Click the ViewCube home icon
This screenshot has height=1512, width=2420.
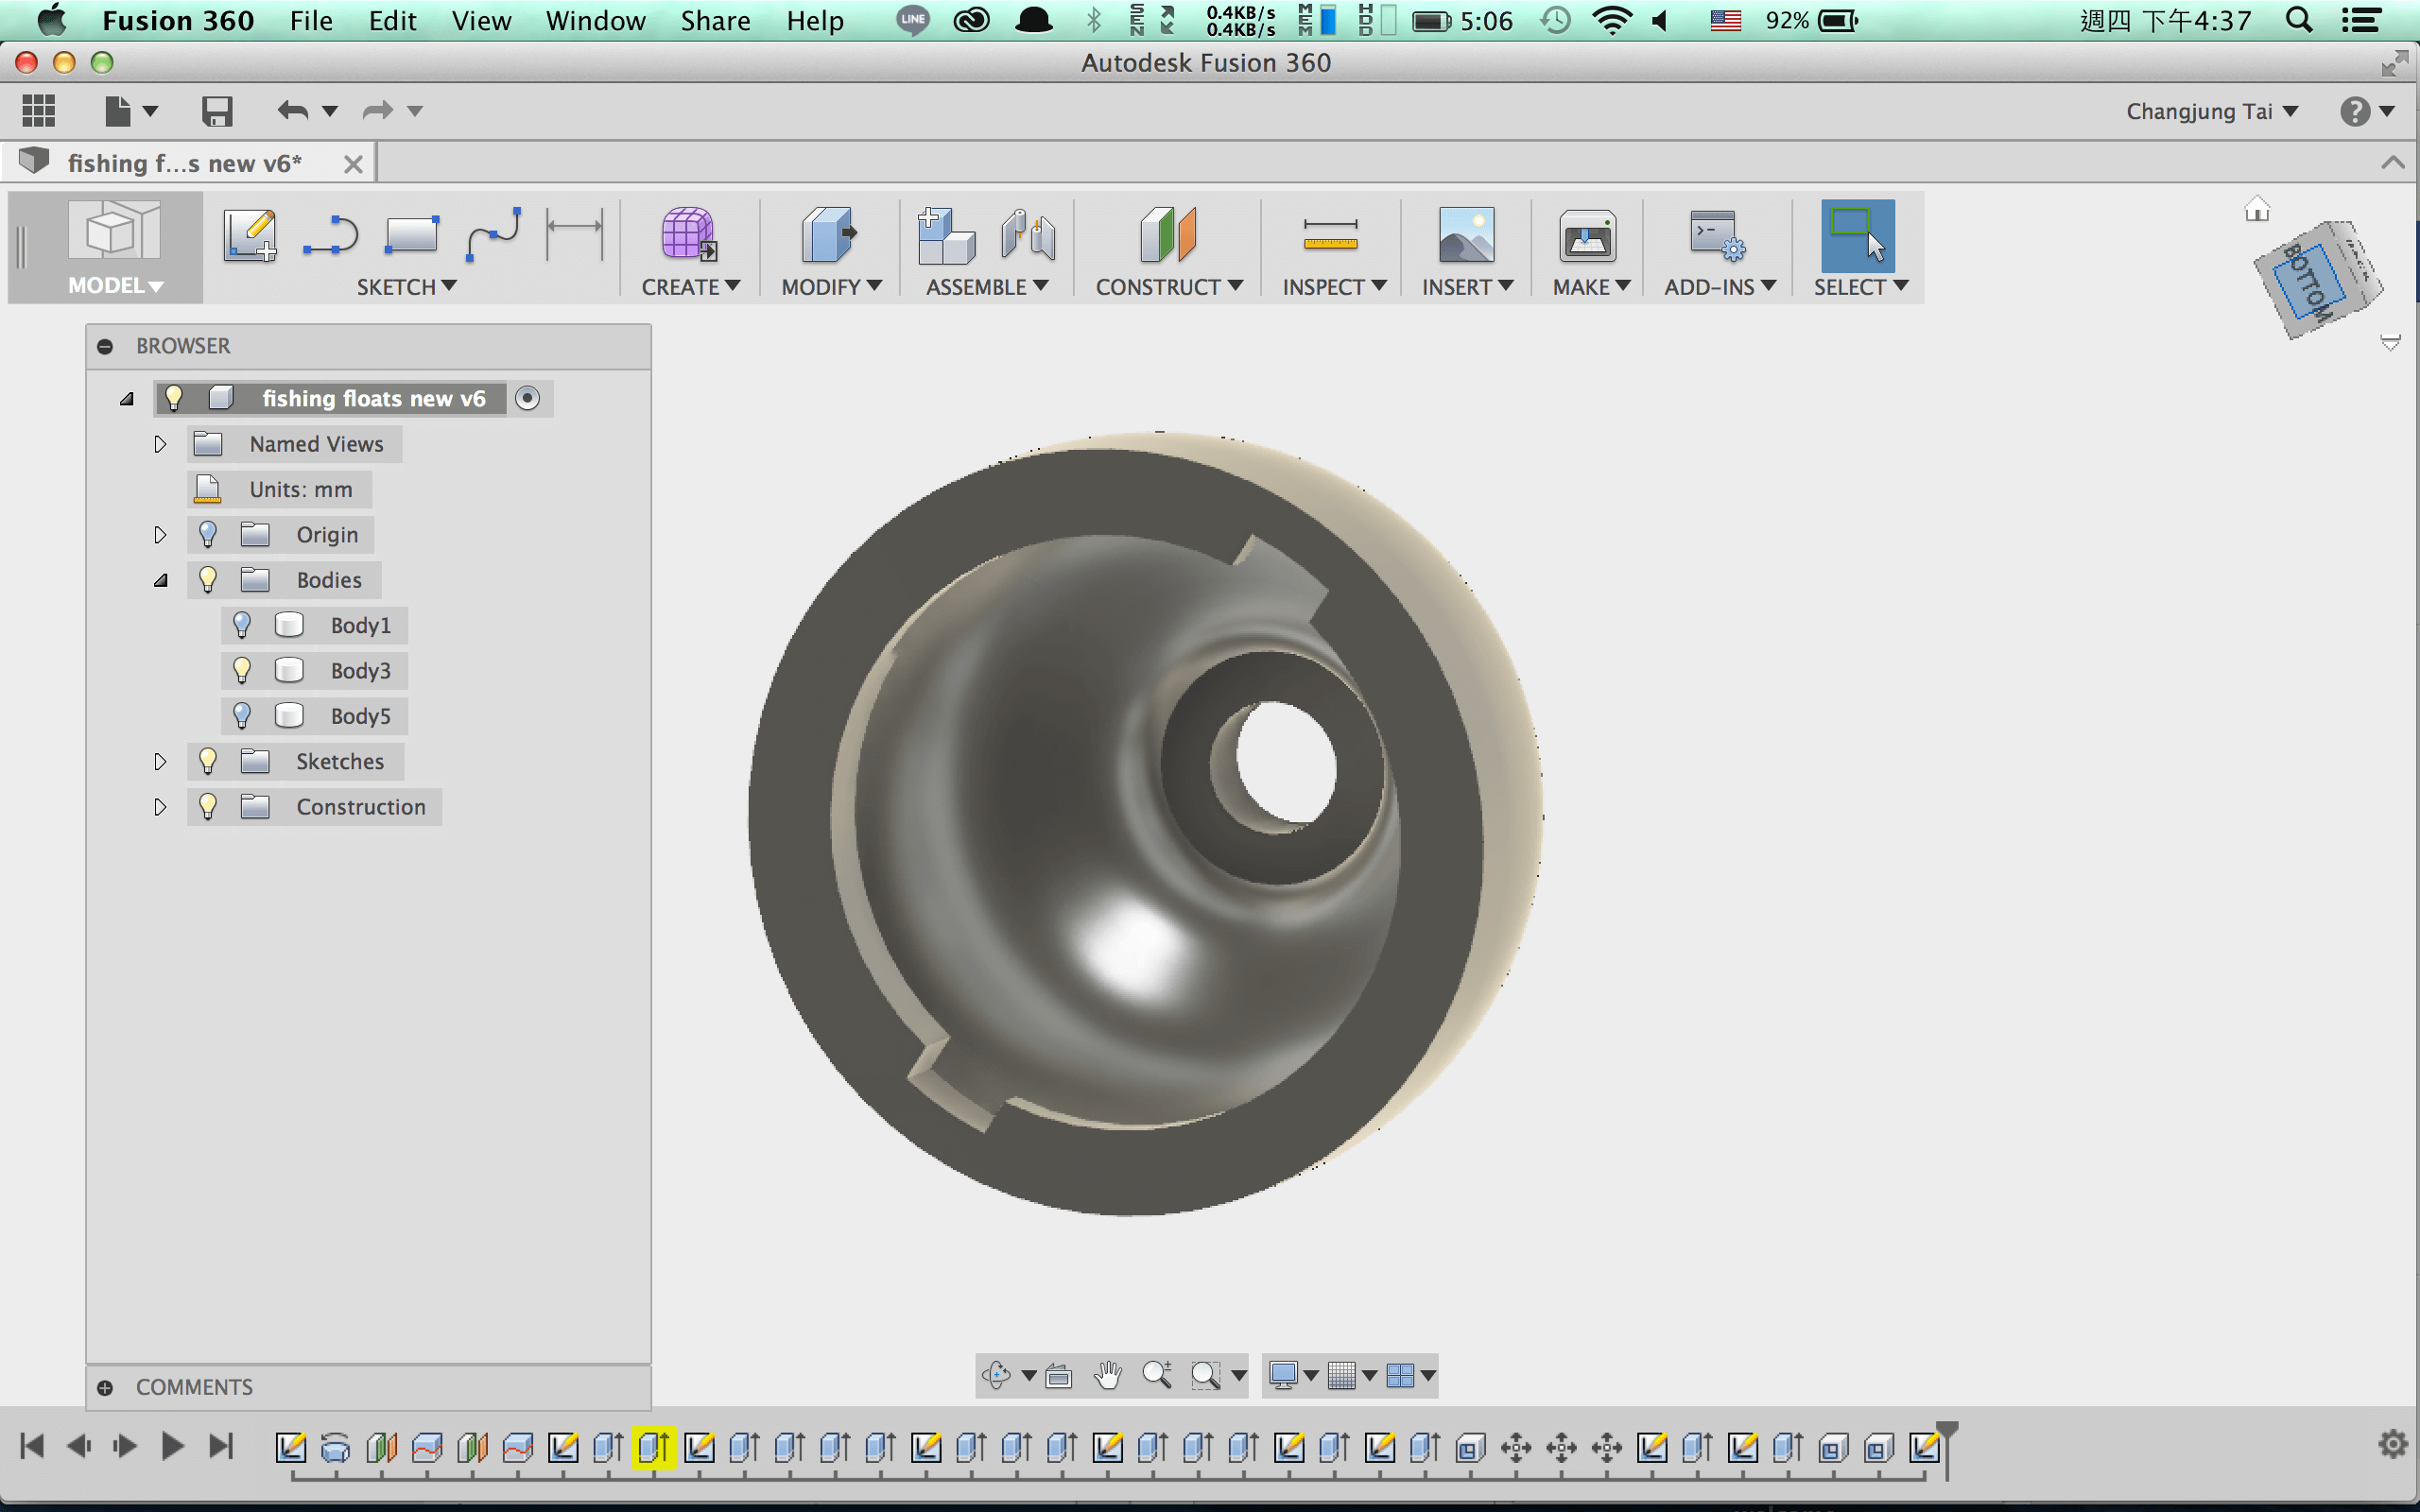[2257, 209]
